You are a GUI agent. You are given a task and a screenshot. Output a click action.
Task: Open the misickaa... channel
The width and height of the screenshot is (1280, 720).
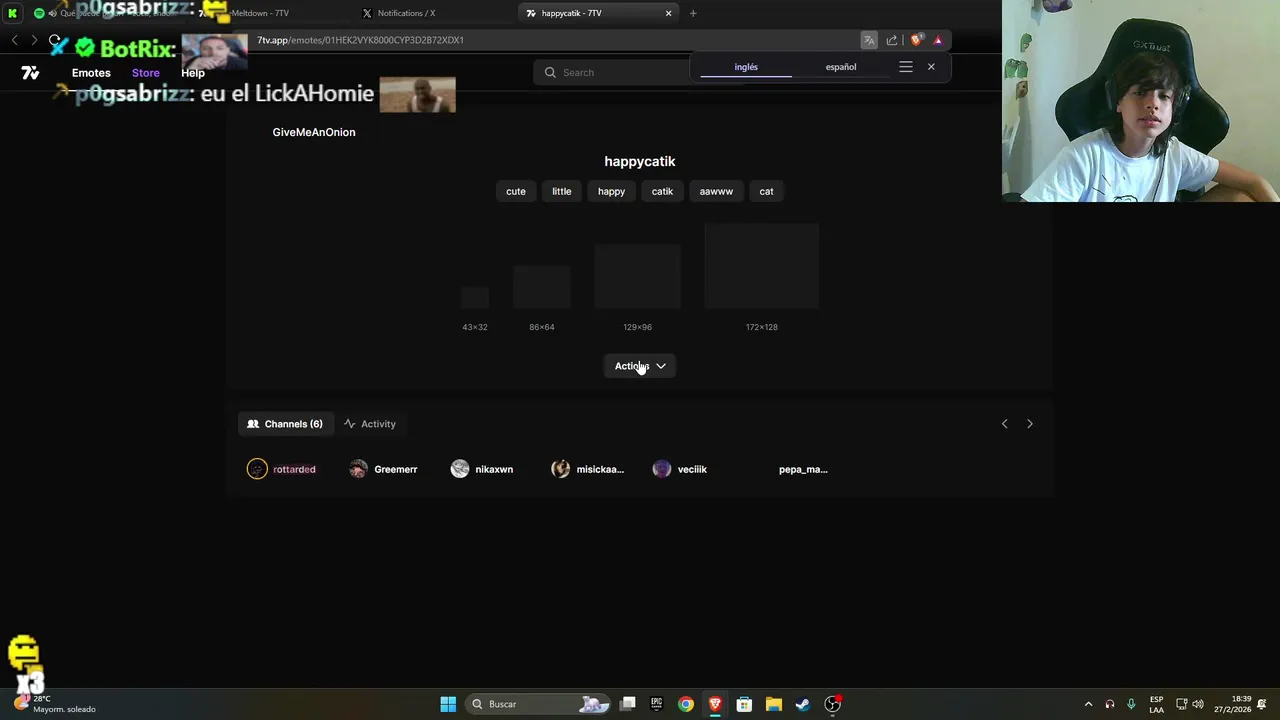click(x=588, y=469)
